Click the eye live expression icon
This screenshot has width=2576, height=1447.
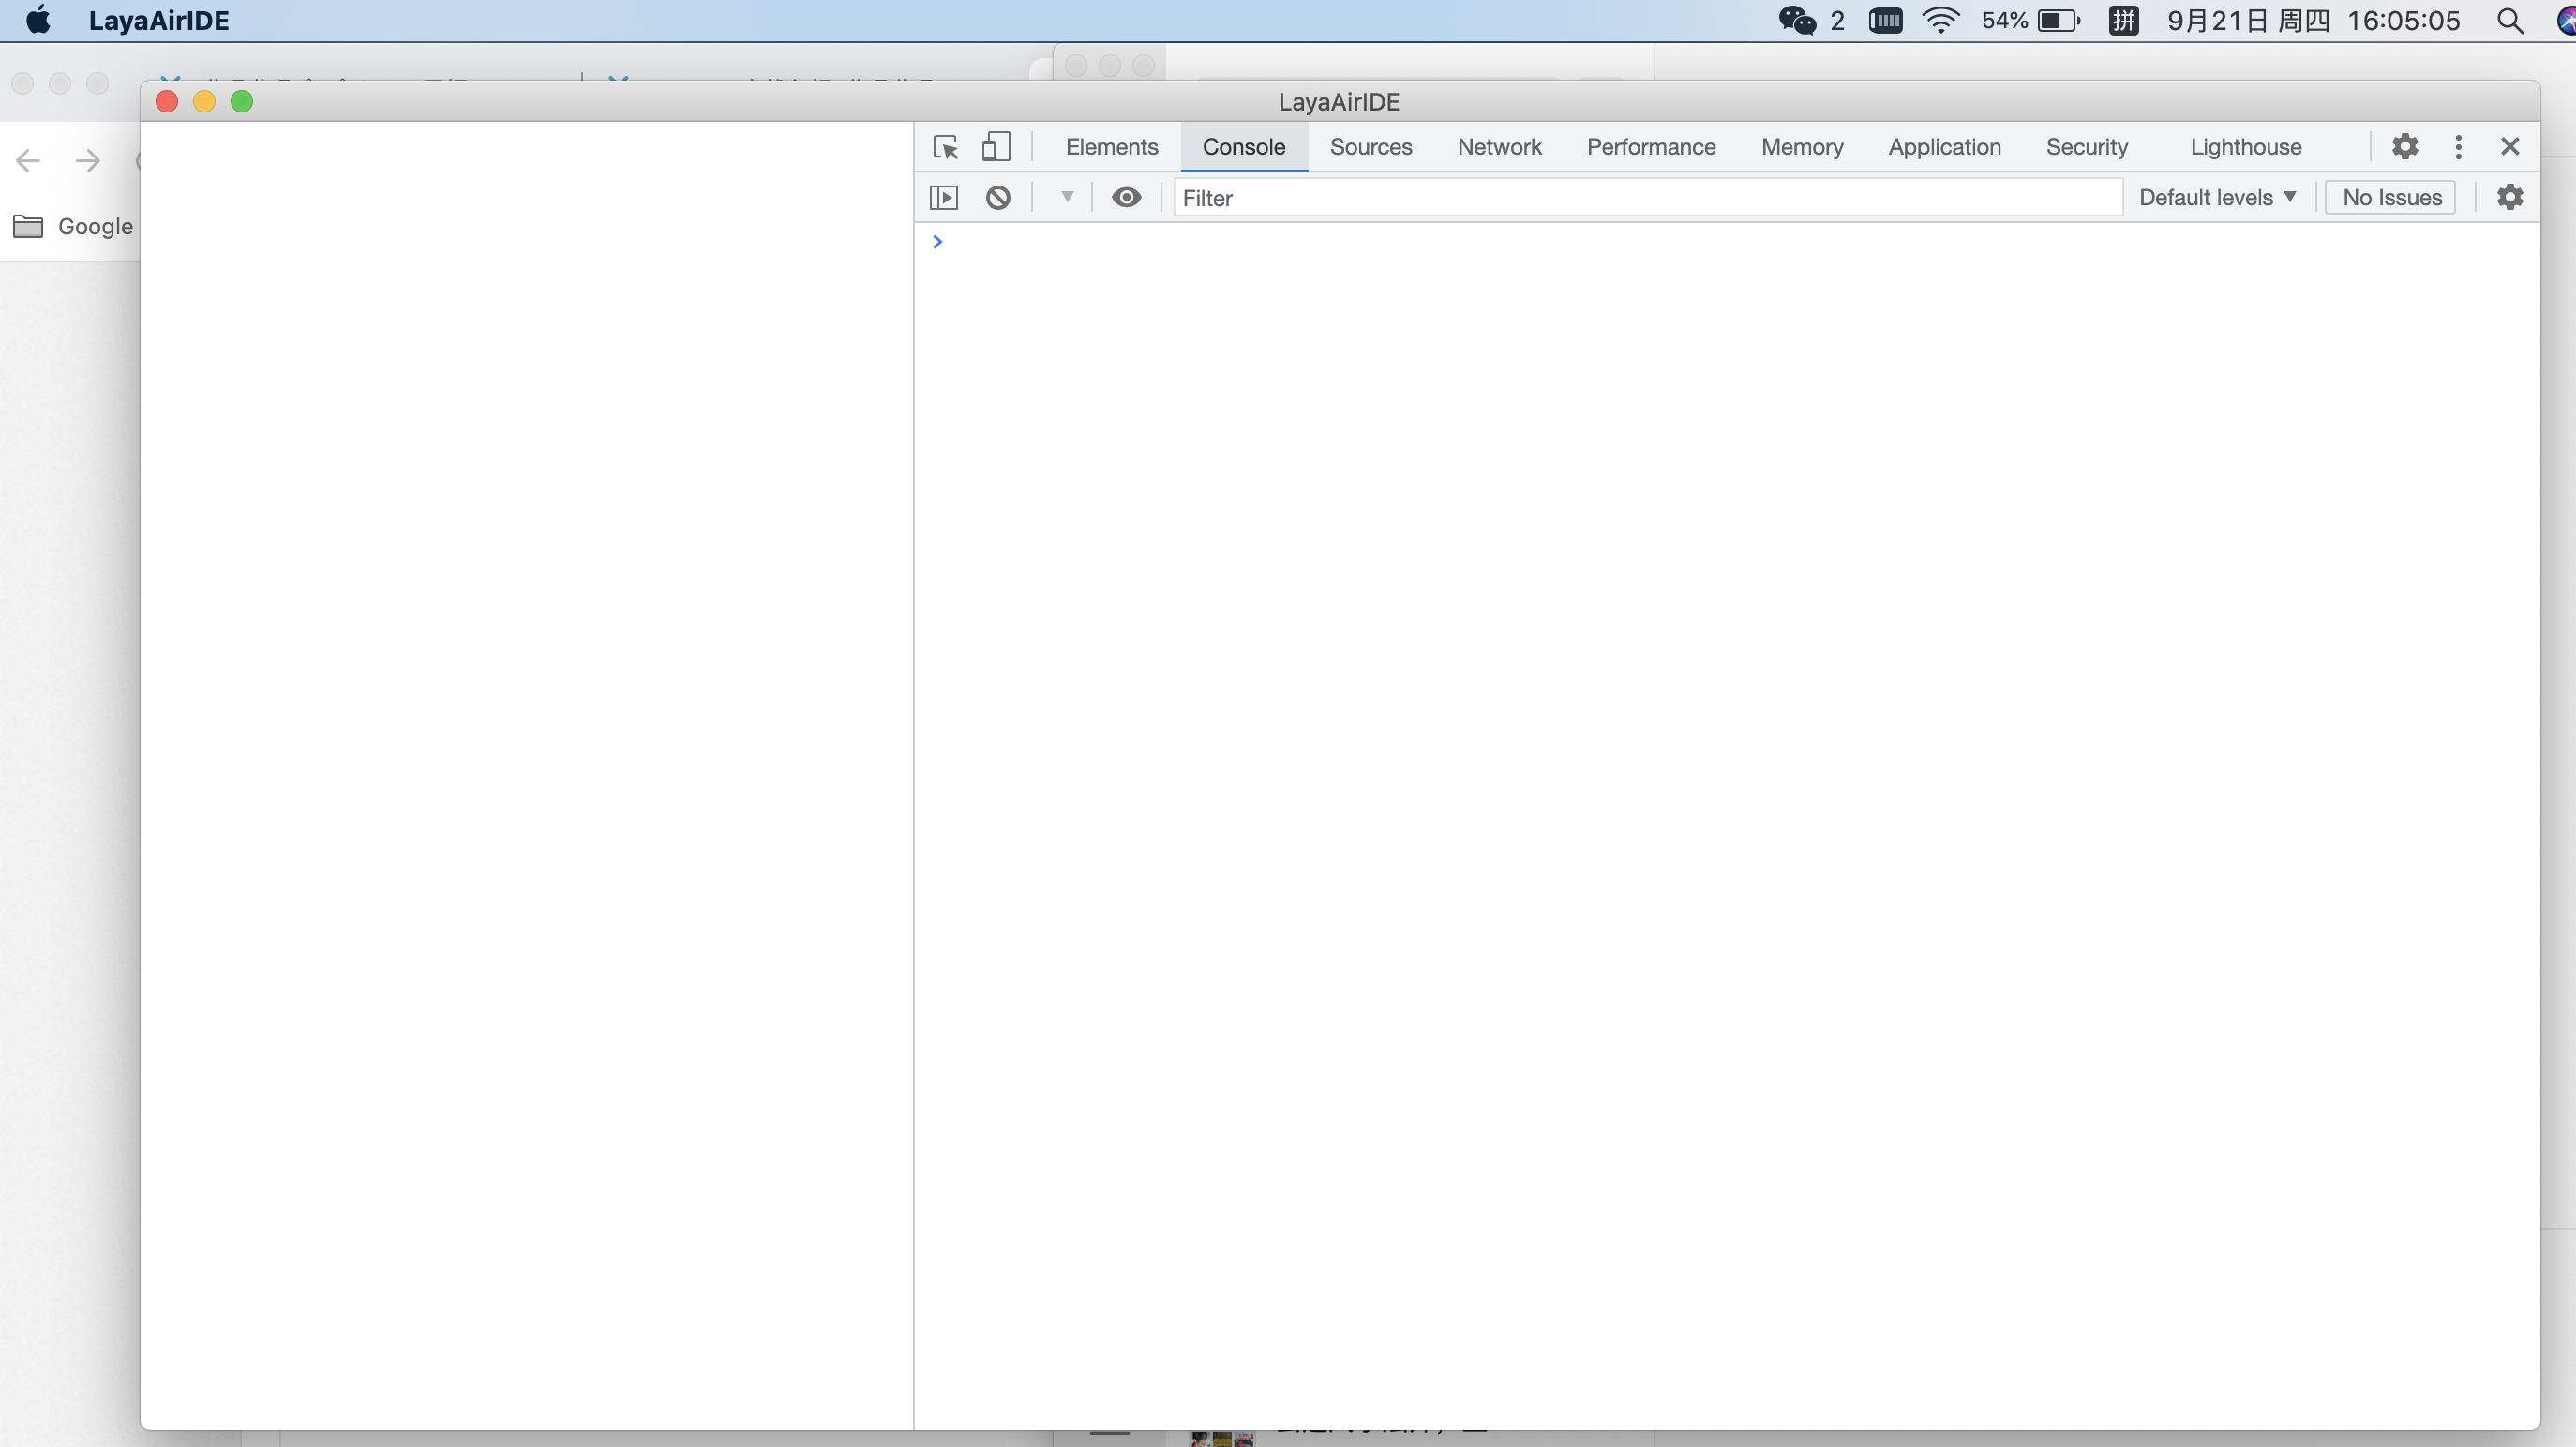[1126, 198]
